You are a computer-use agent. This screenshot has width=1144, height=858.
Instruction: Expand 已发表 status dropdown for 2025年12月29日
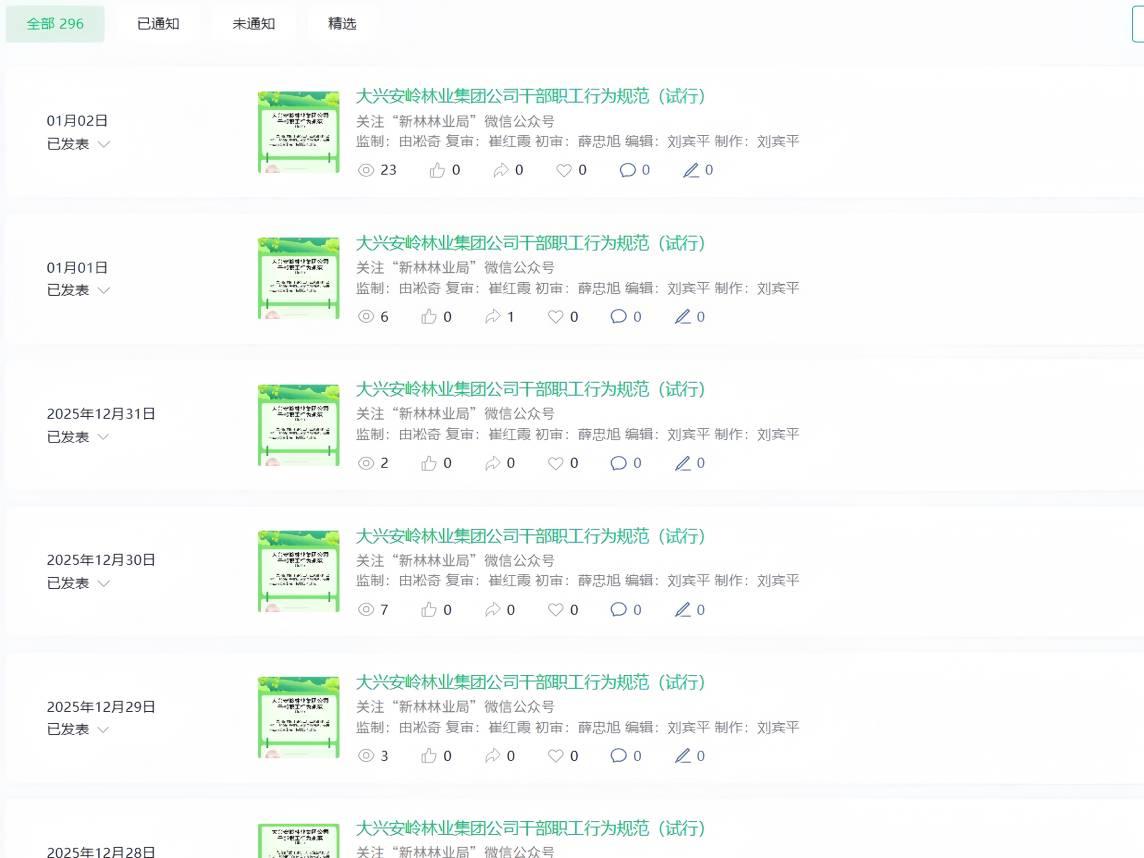(103, 730)
